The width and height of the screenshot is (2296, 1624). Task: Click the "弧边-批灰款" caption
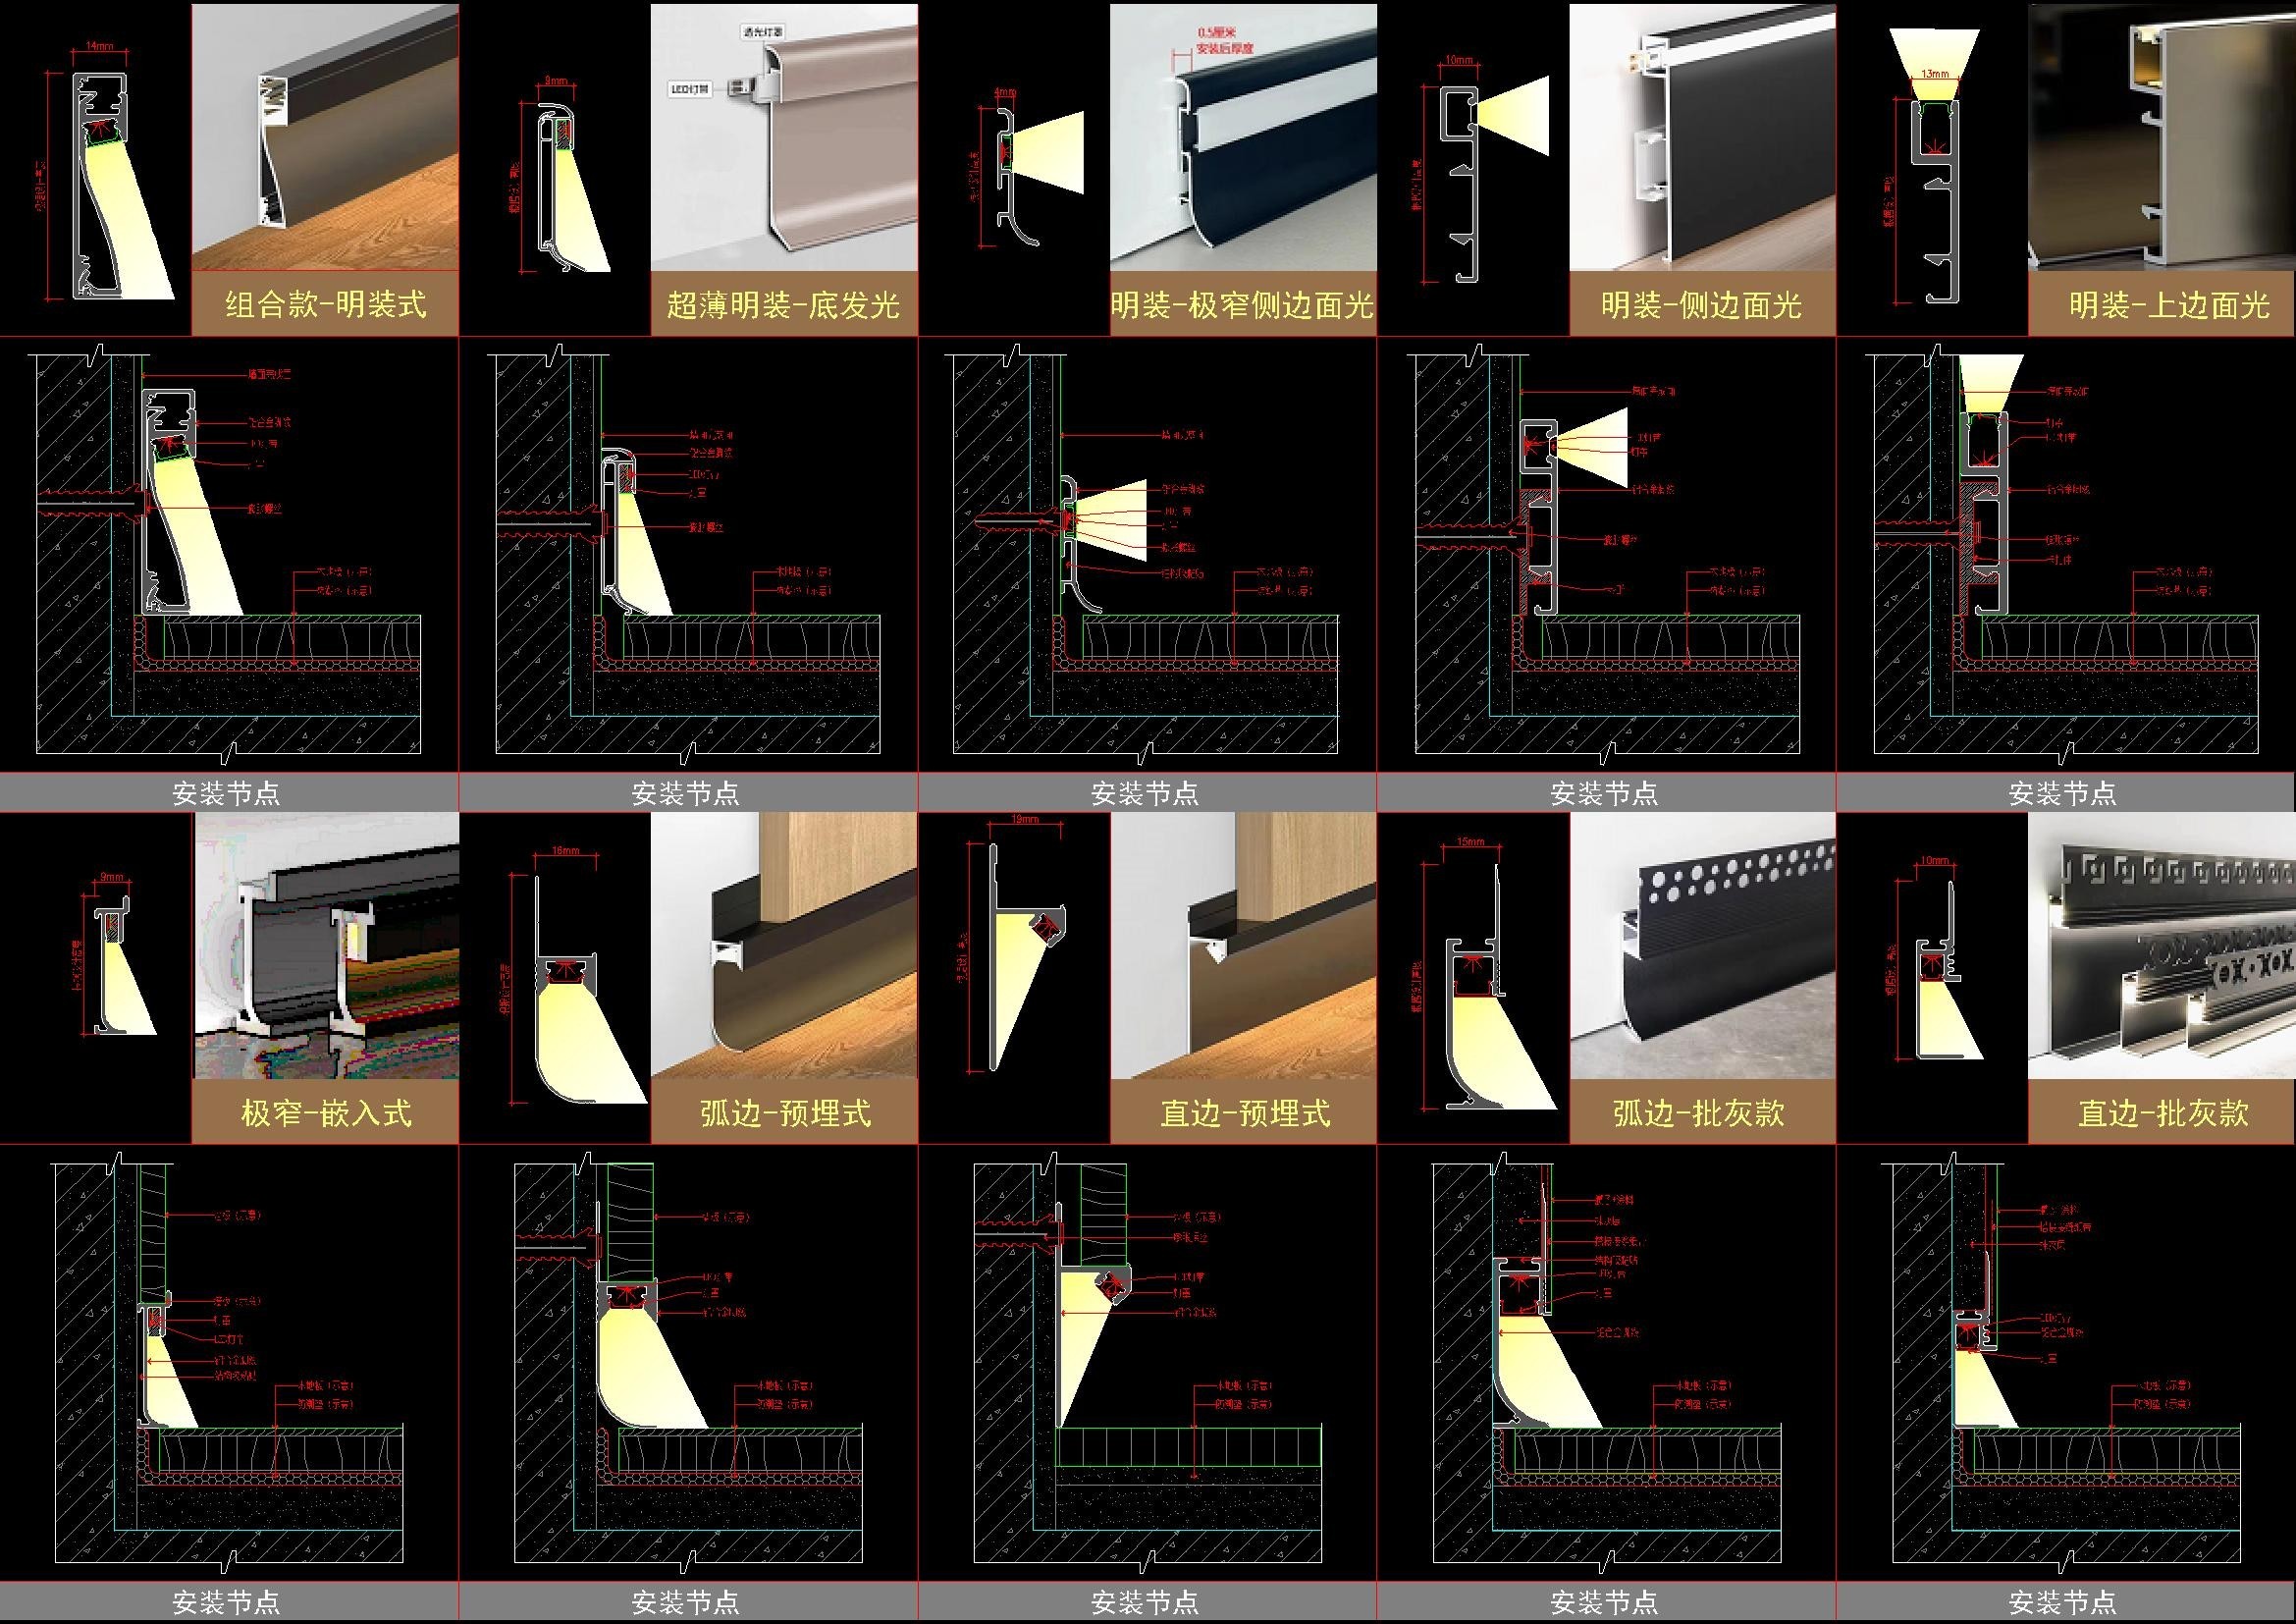1699,1113
